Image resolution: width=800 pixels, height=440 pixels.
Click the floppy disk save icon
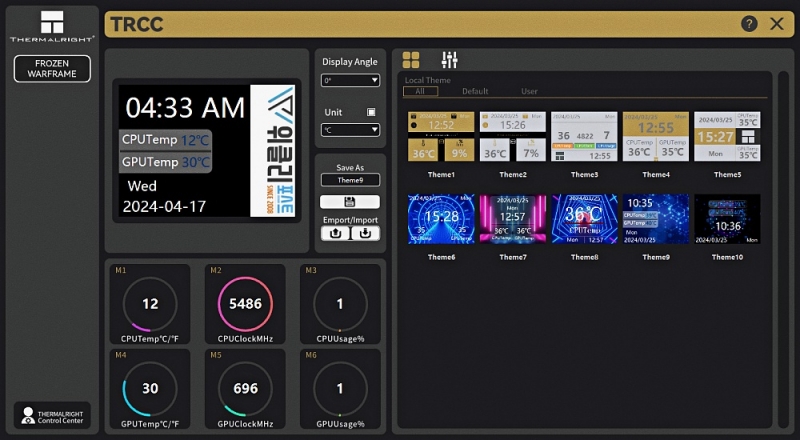coord(350,202)
